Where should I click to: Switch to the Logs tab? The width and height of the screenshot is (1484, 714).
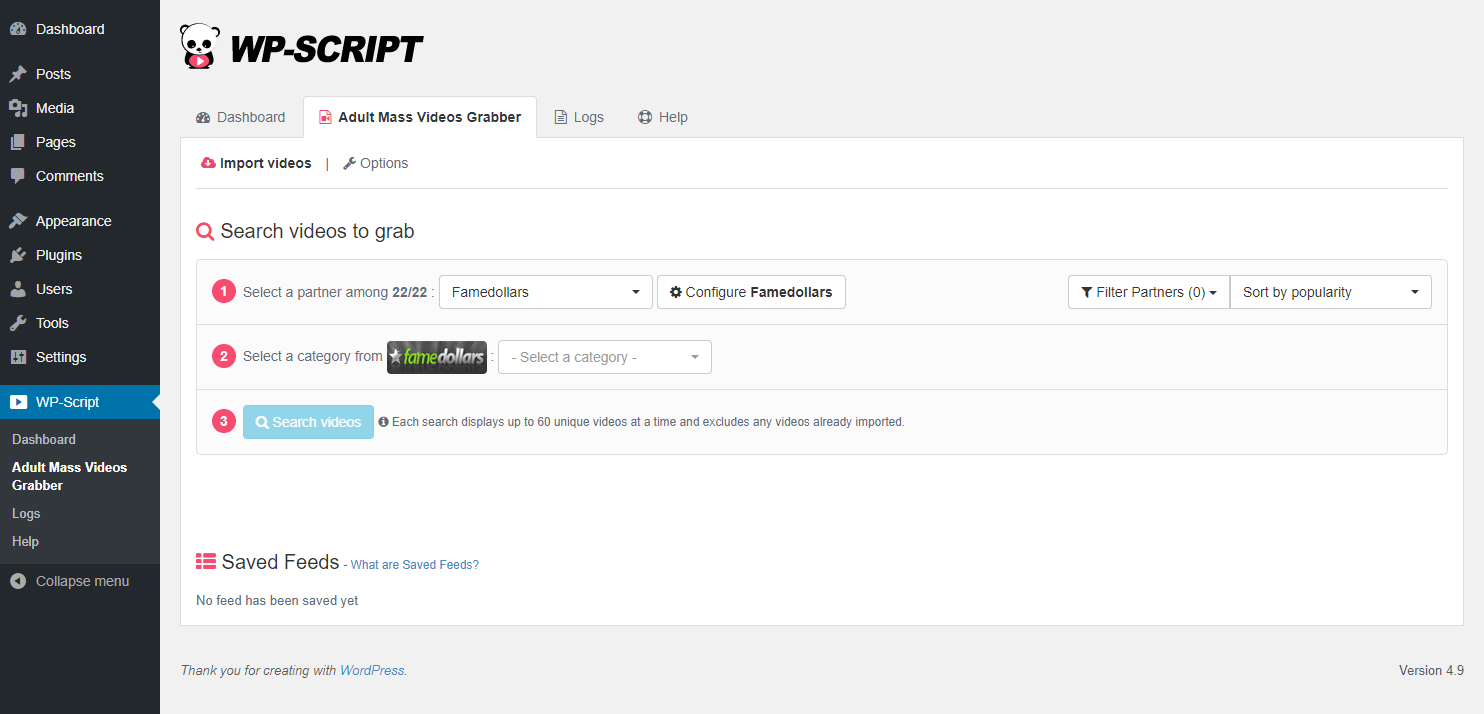(579, 117)
